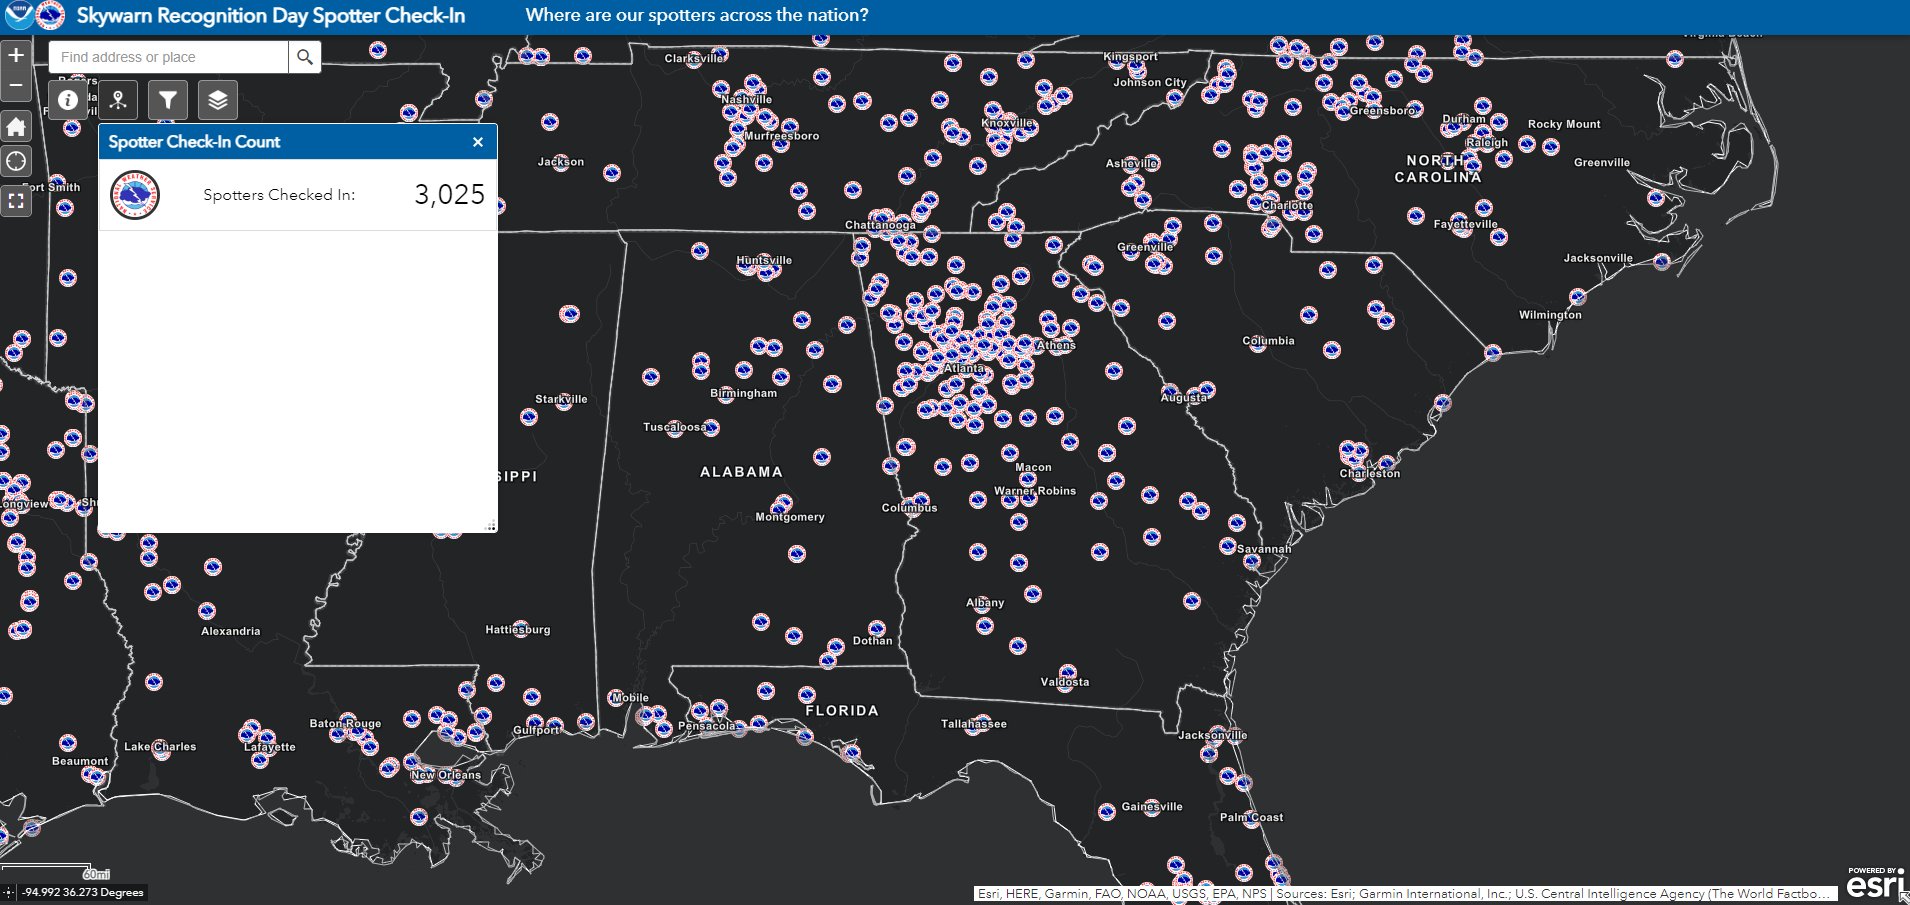The height and width of the screenshot is (905, 1910).
Task: Select the spotter marker below Albany label
Action: pyautogui.click(x=985, y=626)
